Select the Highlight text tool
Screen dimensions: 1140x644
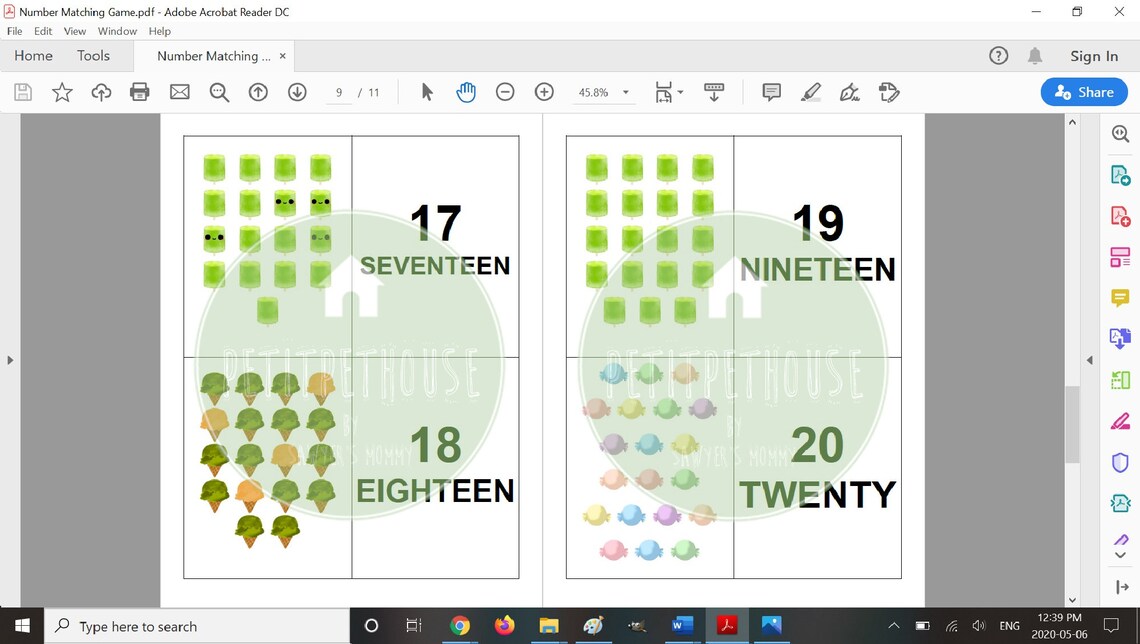pos(811,92)
